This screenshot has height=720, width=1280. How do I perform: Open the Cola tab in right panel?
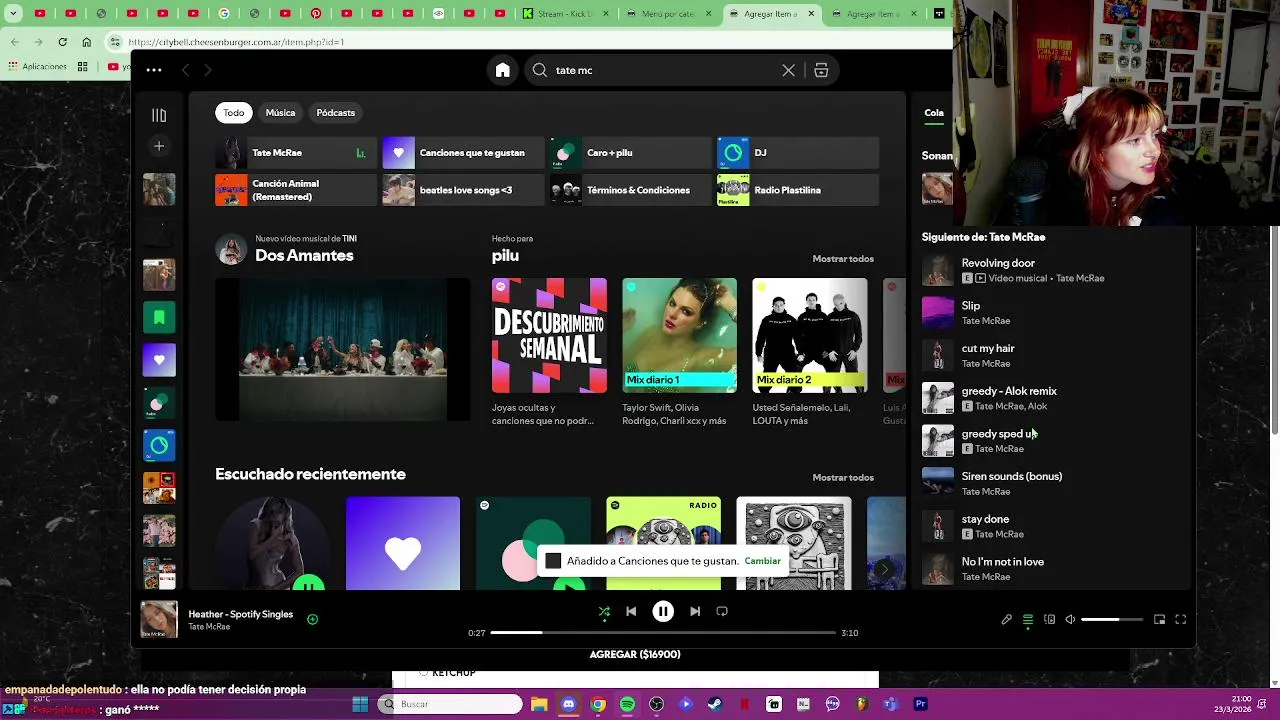933,113
